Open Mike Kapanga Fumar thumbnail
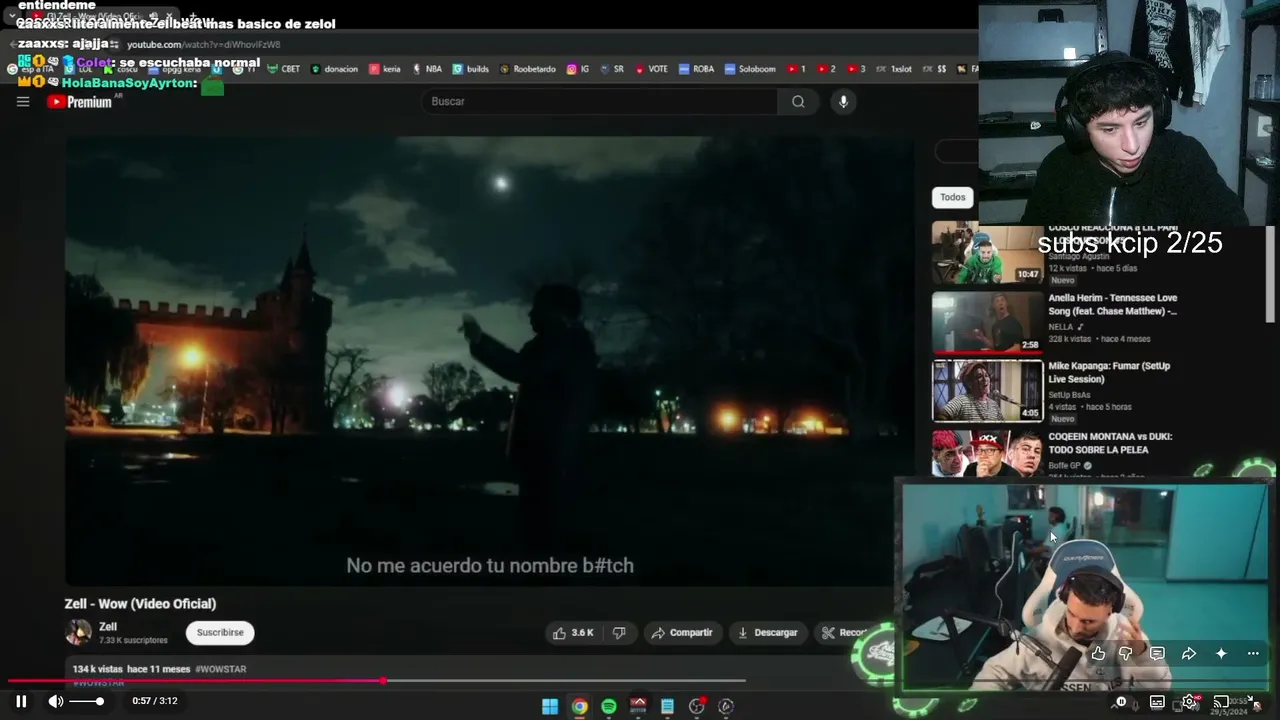Image resolution: width=1280 pixels, height=720 pixels. pos(987,391)
